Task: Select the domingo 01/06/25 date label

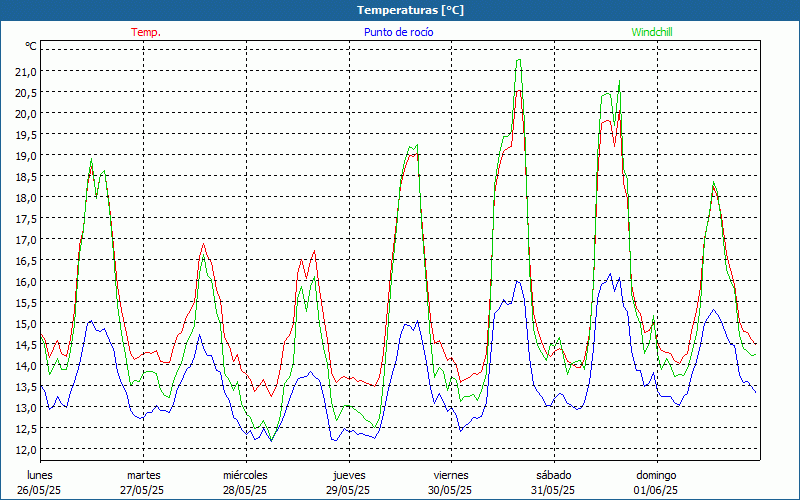Action: [656, 482]
